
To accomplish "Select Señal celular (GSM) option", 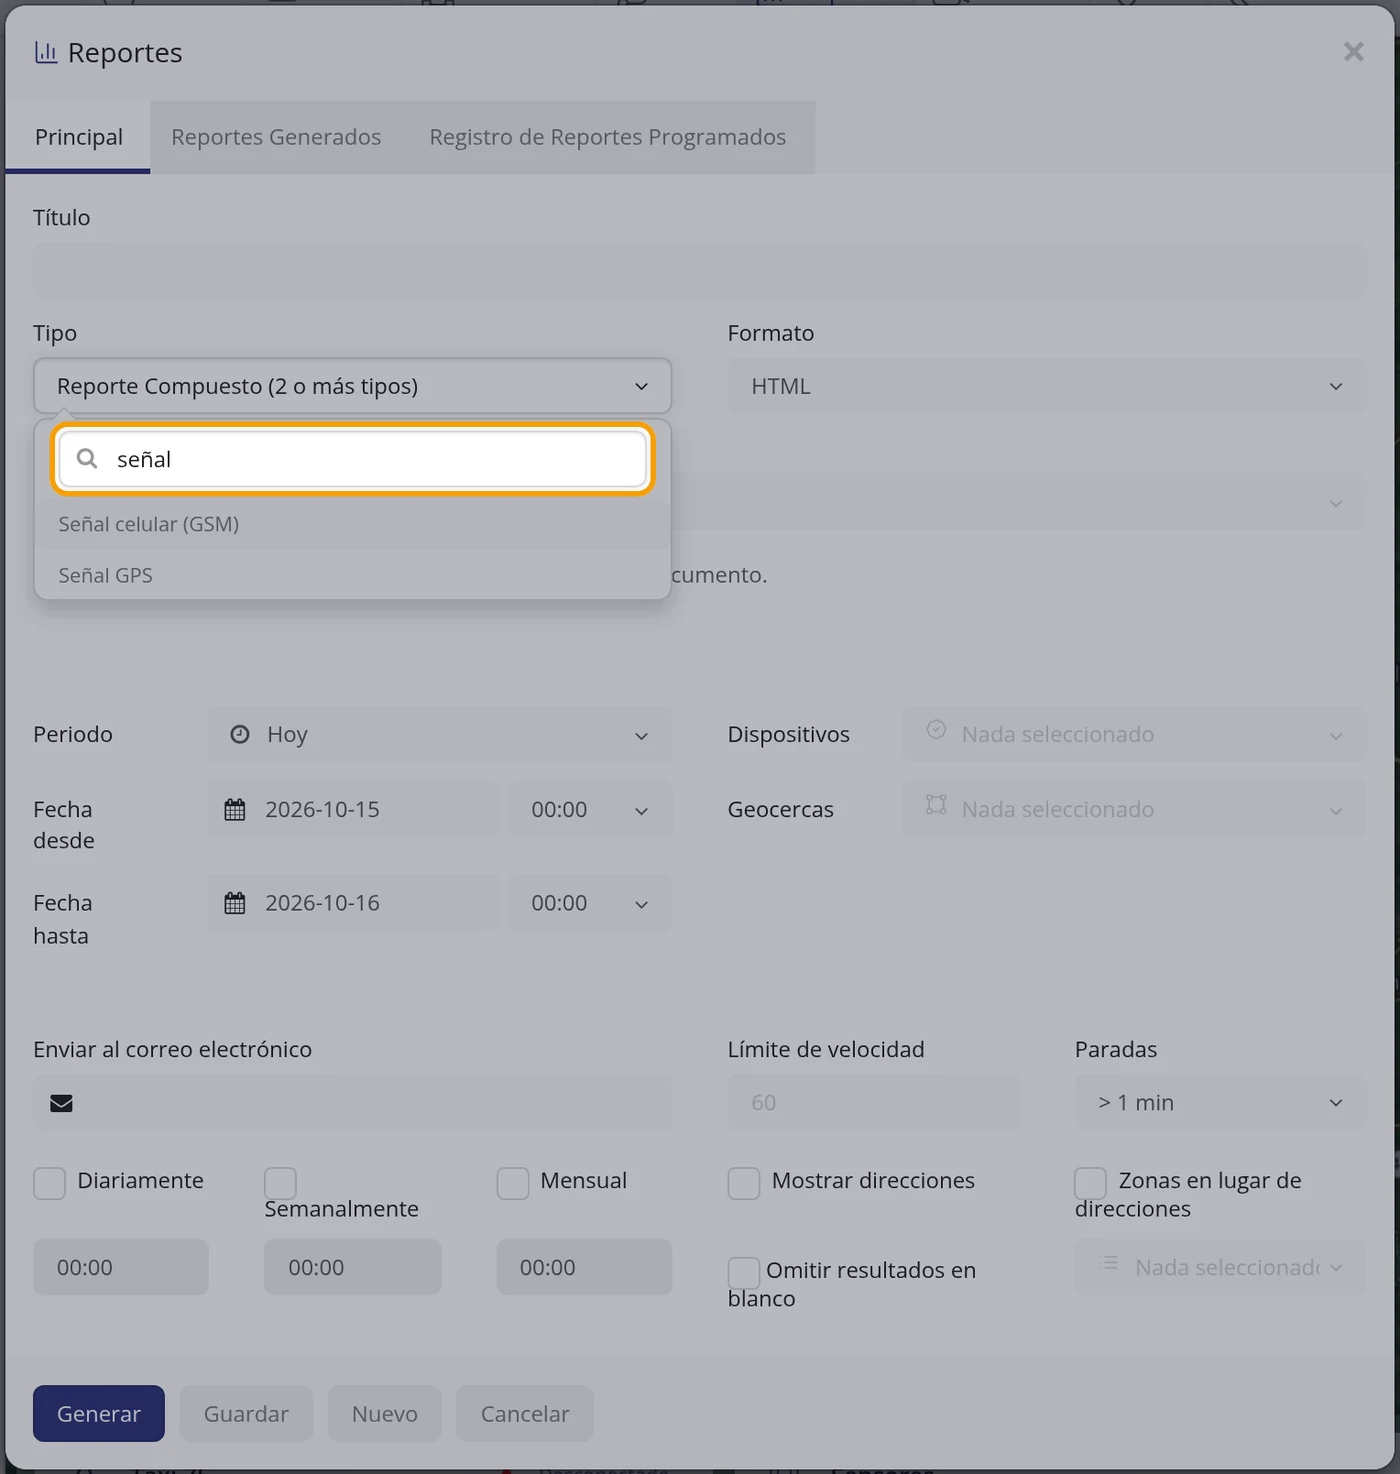I will pyautogui.click(x=352, y=524).
